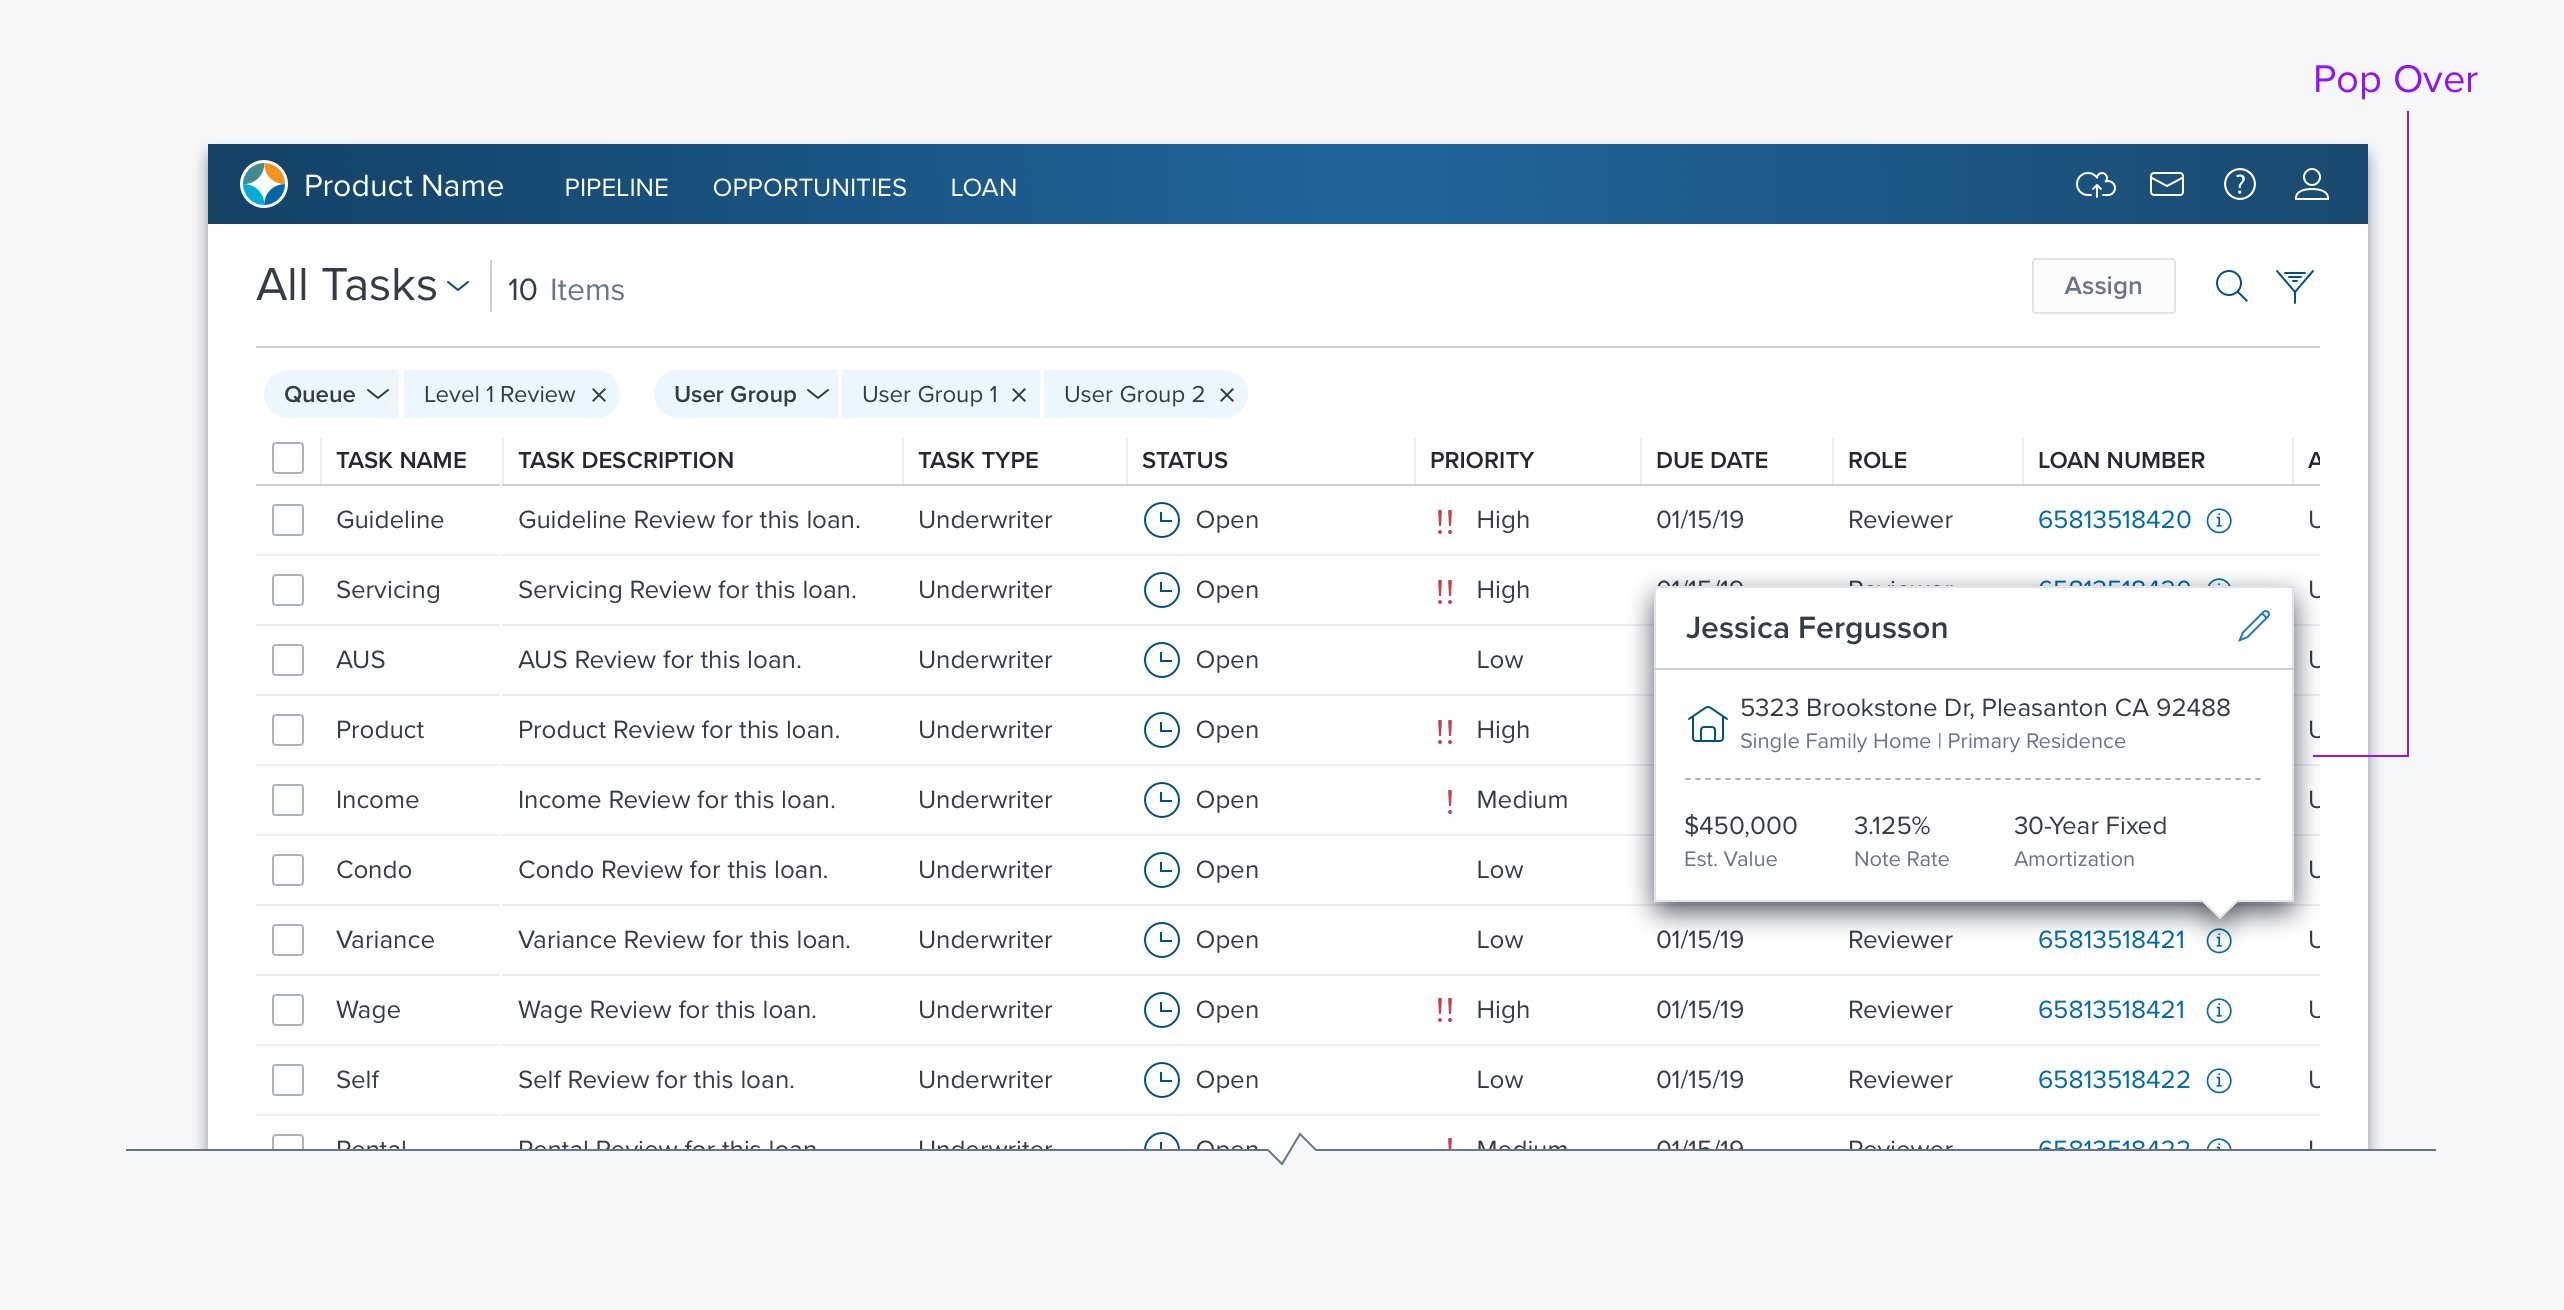The width and height of the screenshot is (2564, 1310).
Task: Click 'Guideline Review for this loan.' description
Action: [x=688, y=520]
